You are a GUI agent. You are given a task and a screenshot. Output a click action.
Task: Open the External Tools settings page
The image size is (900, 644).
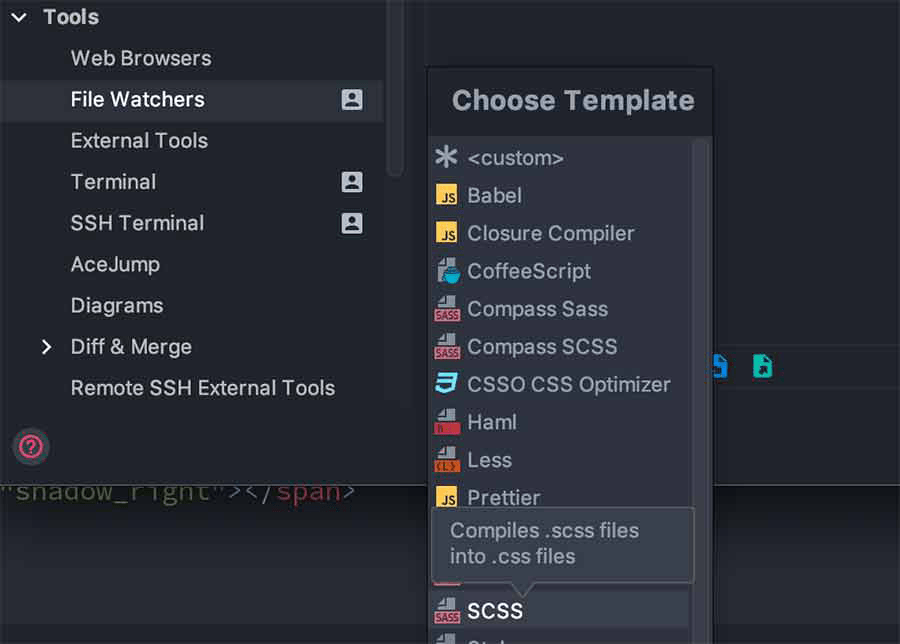pos(139,140)
